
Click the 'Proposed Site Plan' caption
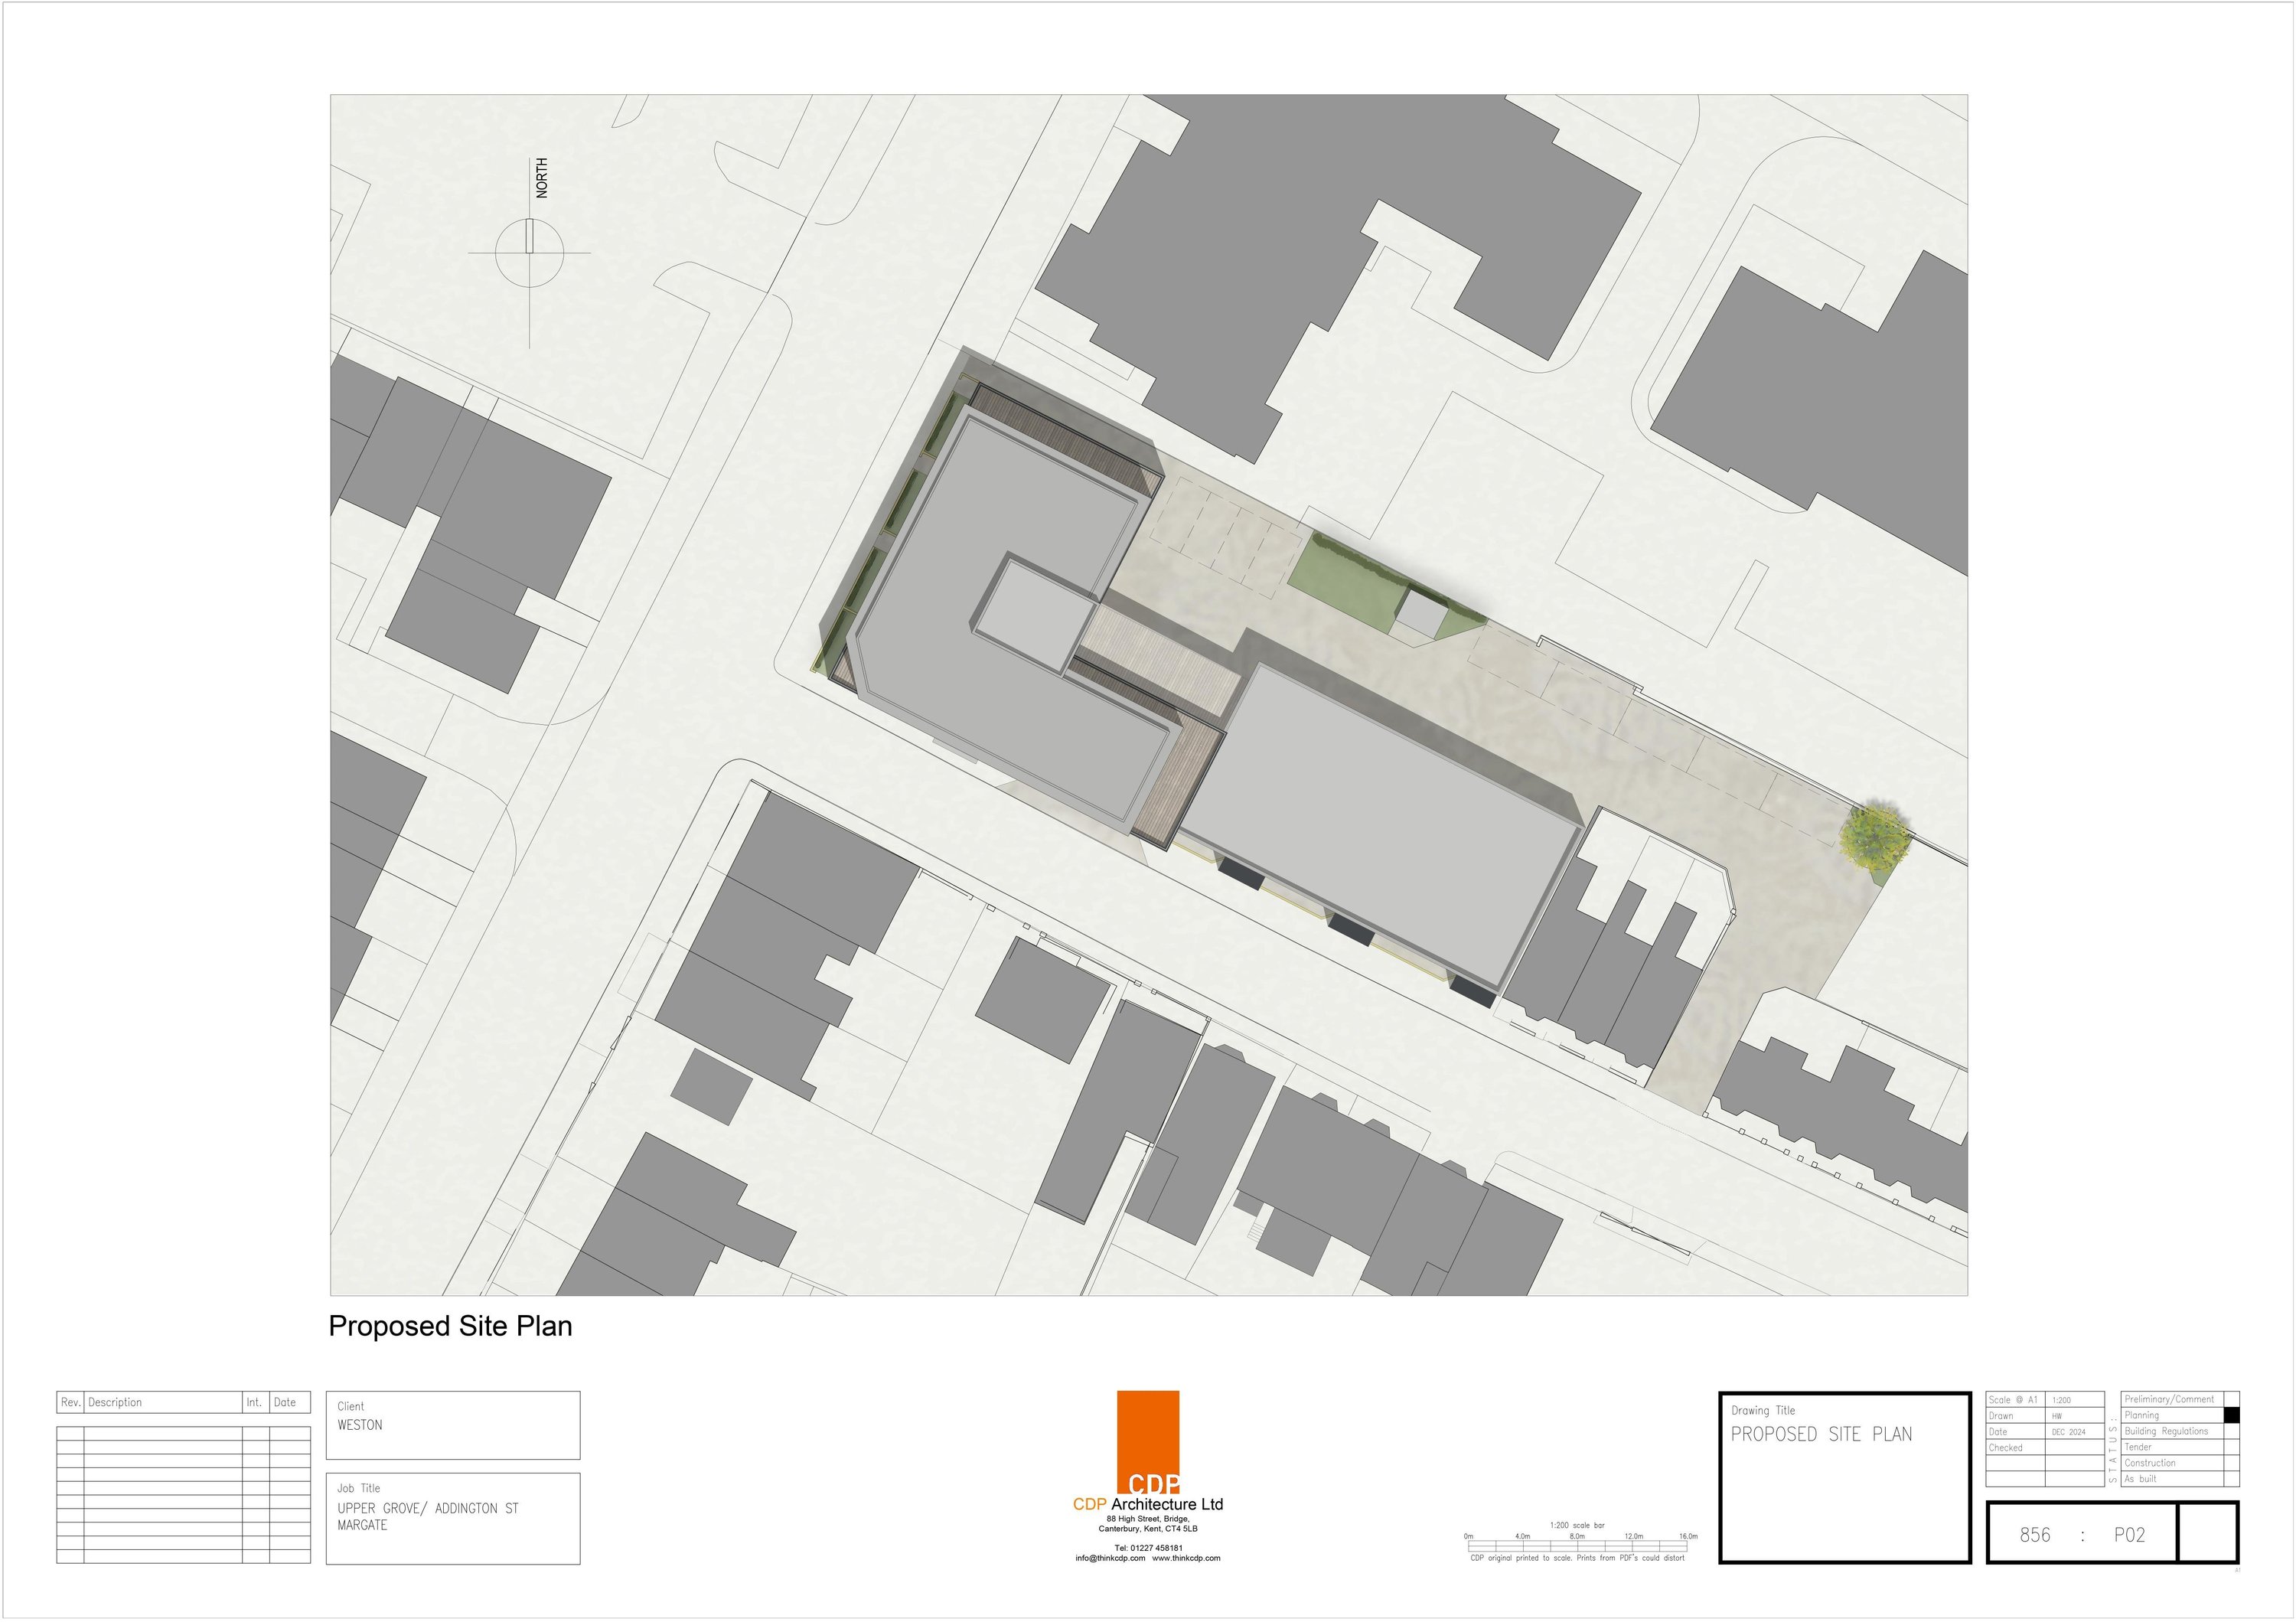click(450, 1326)
